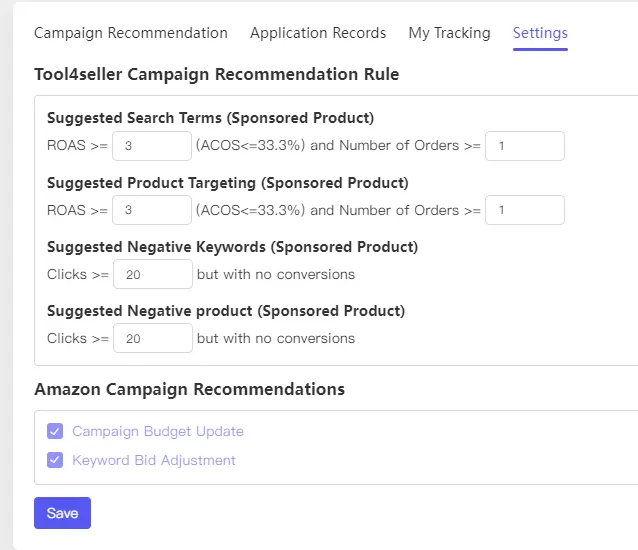The image size is (638, 550).
Task: Click the Campaign Budget Update label text
Action: [x=158, y=432]
